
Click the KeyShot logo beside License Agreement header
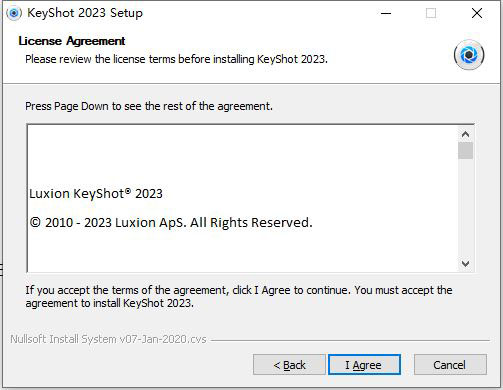click(x=469, y=55)
